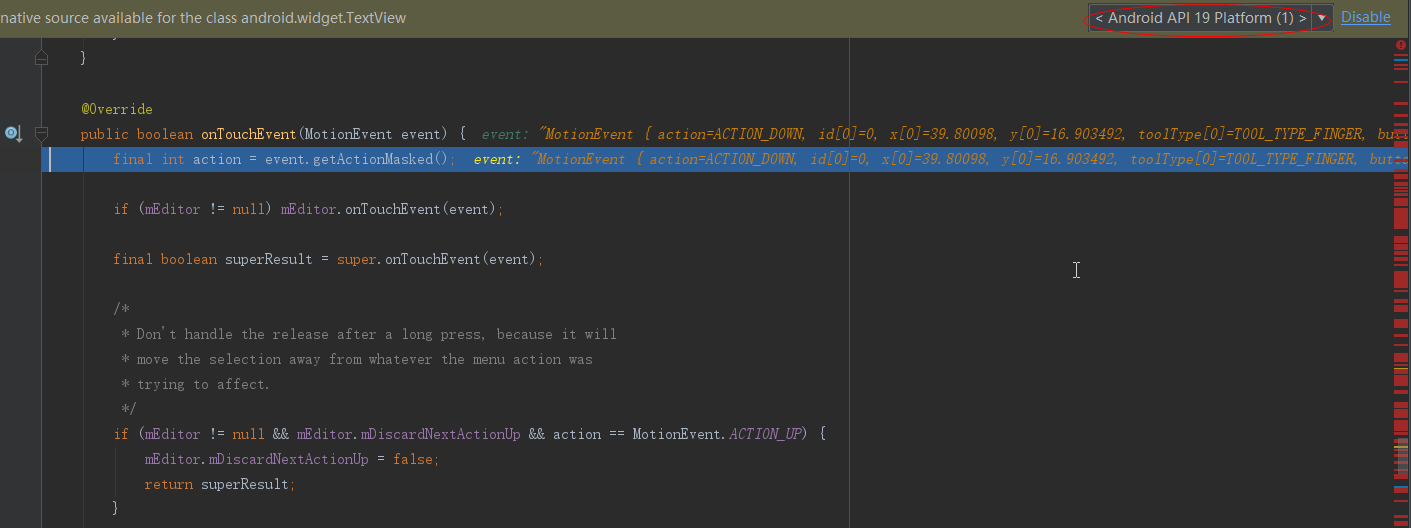Click the red error indicator above the error stripe
This screenshot has width=1411, height=528.
point(1400,46)
